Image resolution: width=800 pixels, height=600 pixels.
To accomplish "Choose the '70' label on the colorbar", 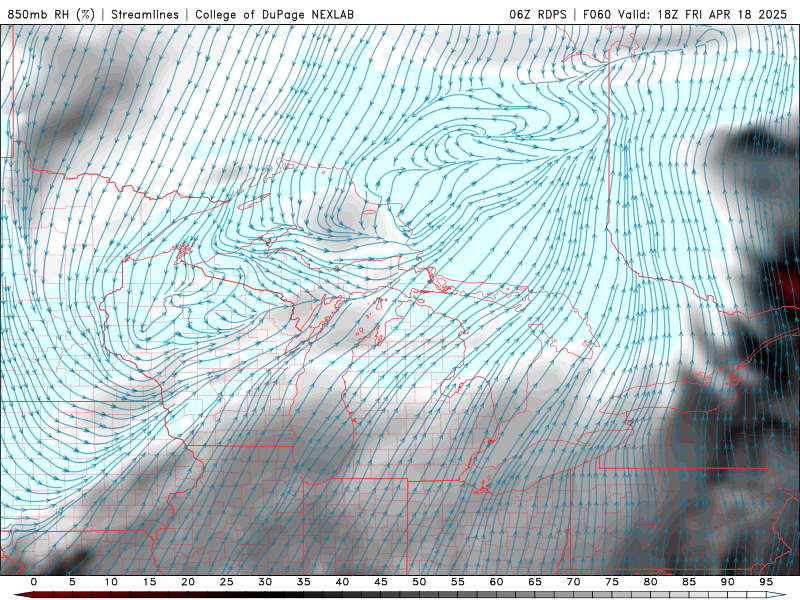I will (x=573, y=582).
